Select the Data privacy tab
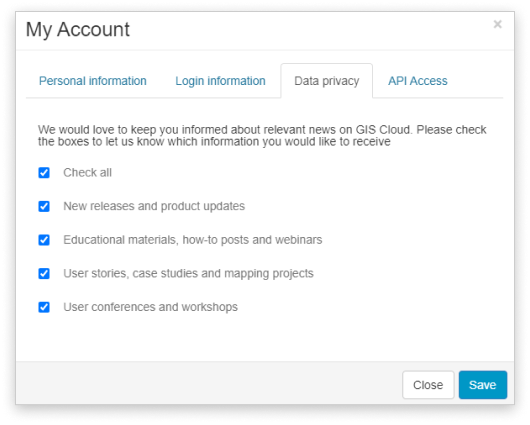The image size is (530, 425). coord(327,81)
